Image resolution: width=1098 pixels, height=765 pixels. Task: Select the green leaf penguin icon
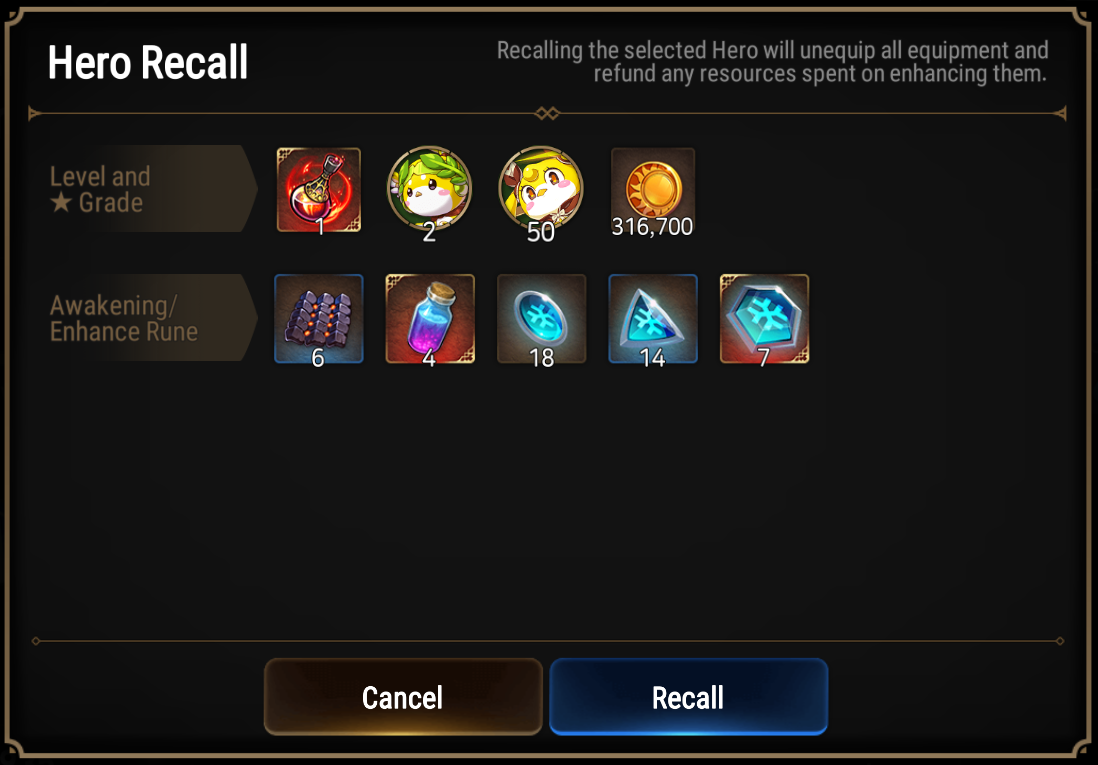pyautogui.click(x=429, y=189)
